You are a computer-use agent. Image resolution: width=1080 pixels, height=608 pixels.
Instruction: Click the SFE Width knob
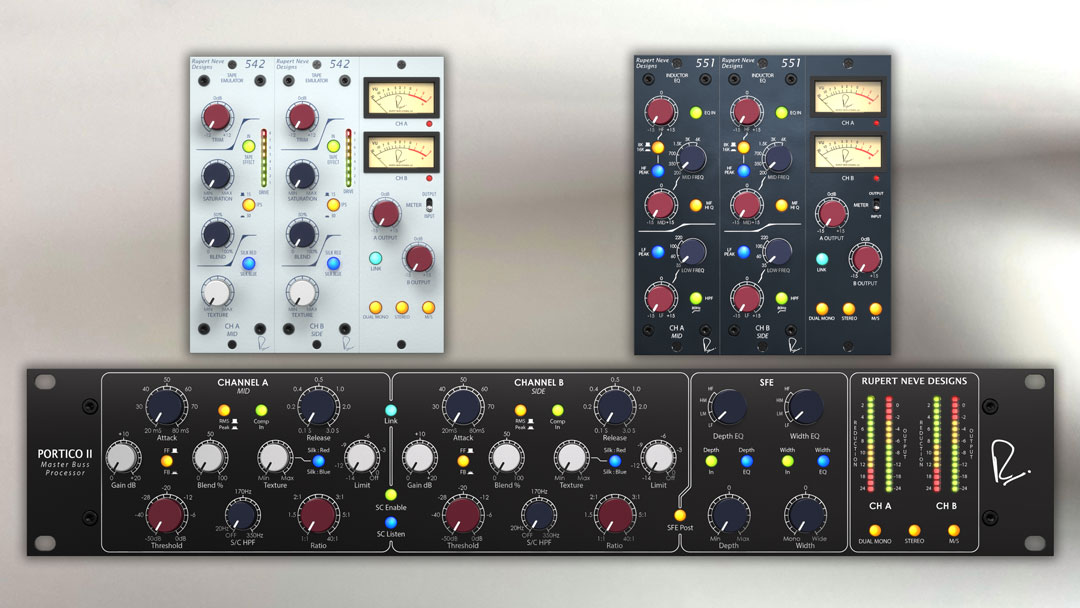[804, 515]
